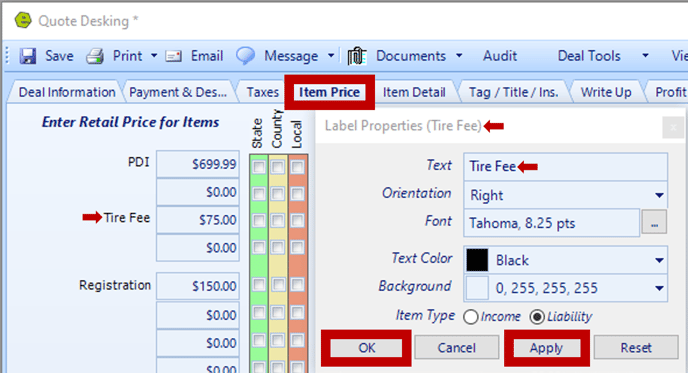Click the PDI label
The width and height of the screenshot is (688, 373).
coord(139,162)
